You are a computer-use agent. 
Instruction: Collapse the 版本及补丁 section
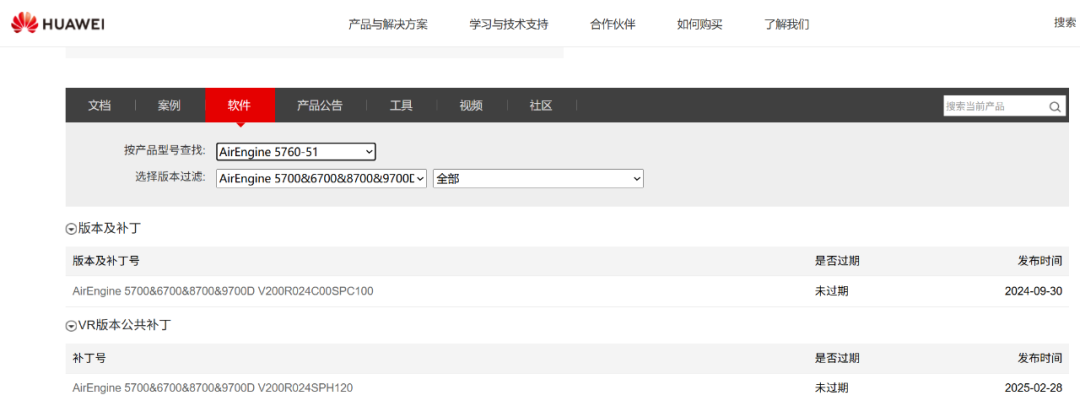[71, 229]
